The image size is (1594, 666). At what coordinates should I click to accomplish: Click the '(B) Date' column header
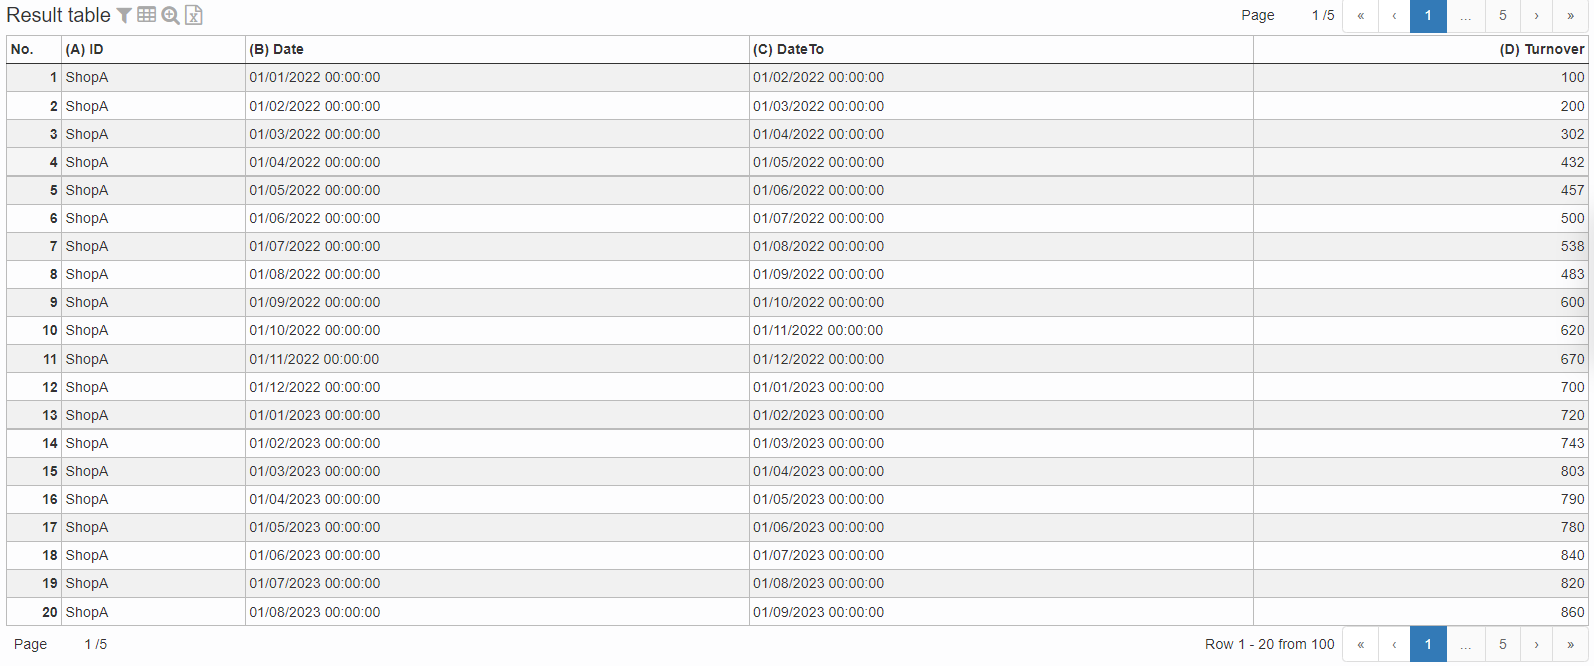tap(497, 49)
